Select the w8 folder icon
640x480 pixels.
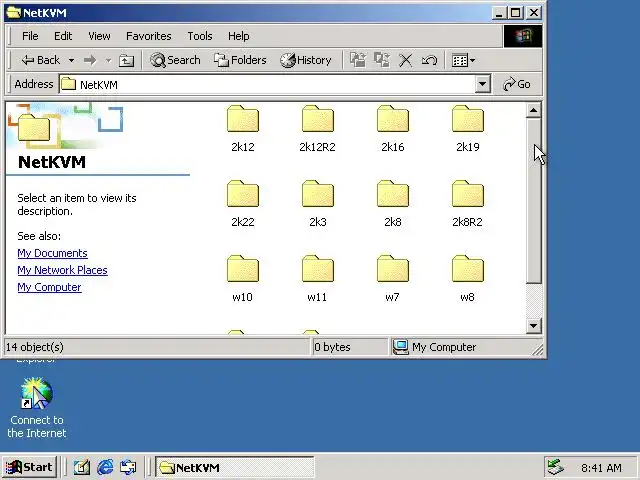(x=468, y=269)
